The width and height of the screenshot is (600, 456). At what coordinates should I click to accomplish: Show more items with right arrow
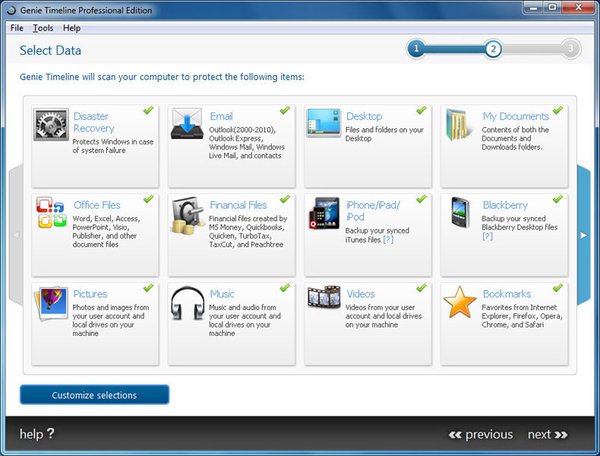(584, 235)
